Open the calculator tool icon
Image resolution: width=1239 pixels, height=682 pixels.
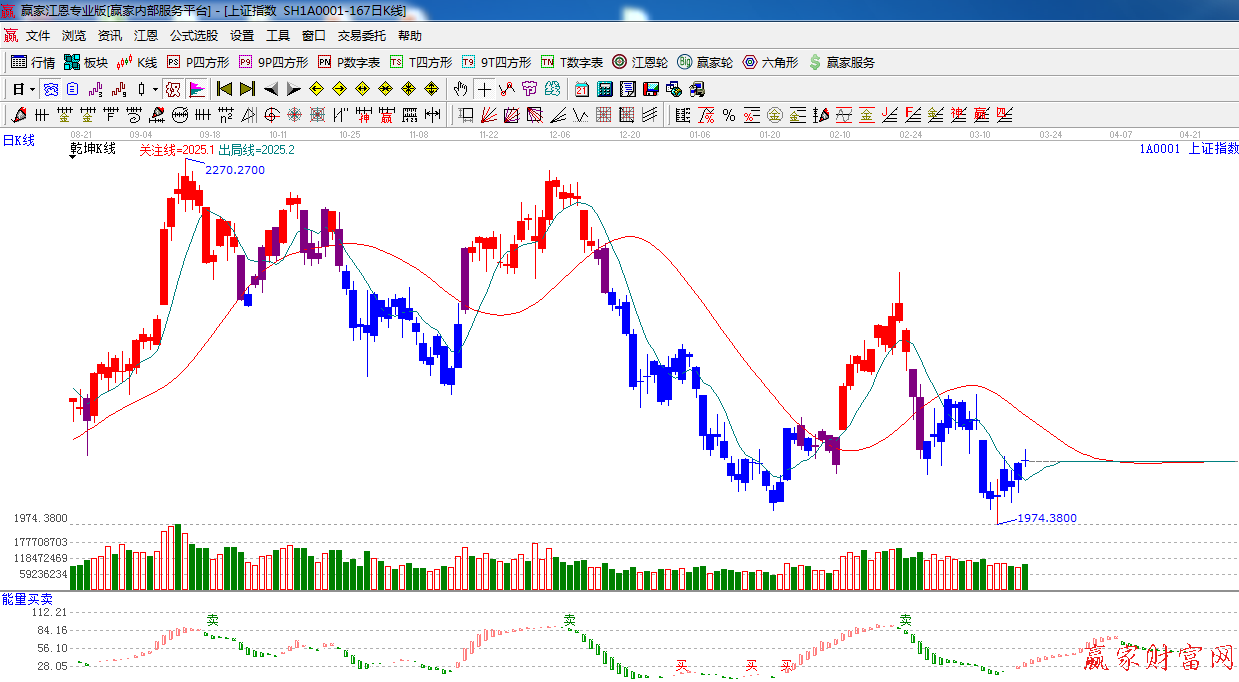[x=604, y=89]
